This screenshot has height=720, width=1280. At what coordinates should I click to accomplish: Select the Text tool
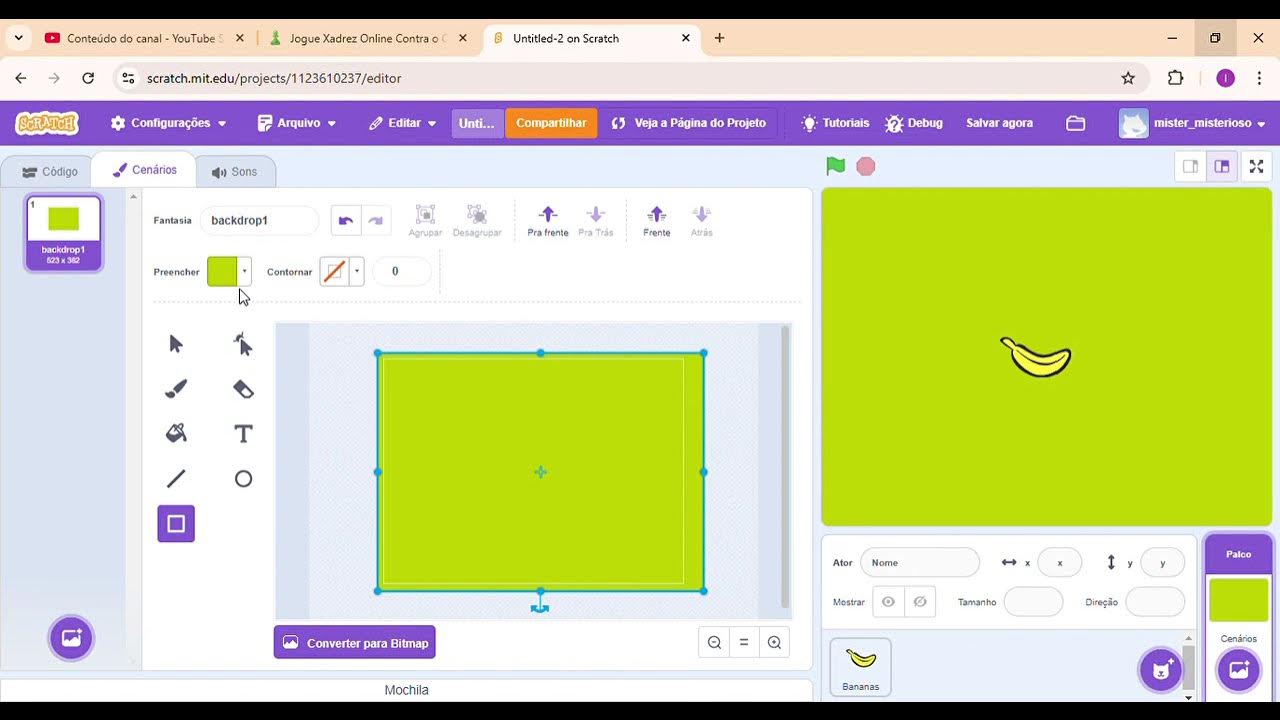coord(243,434)
